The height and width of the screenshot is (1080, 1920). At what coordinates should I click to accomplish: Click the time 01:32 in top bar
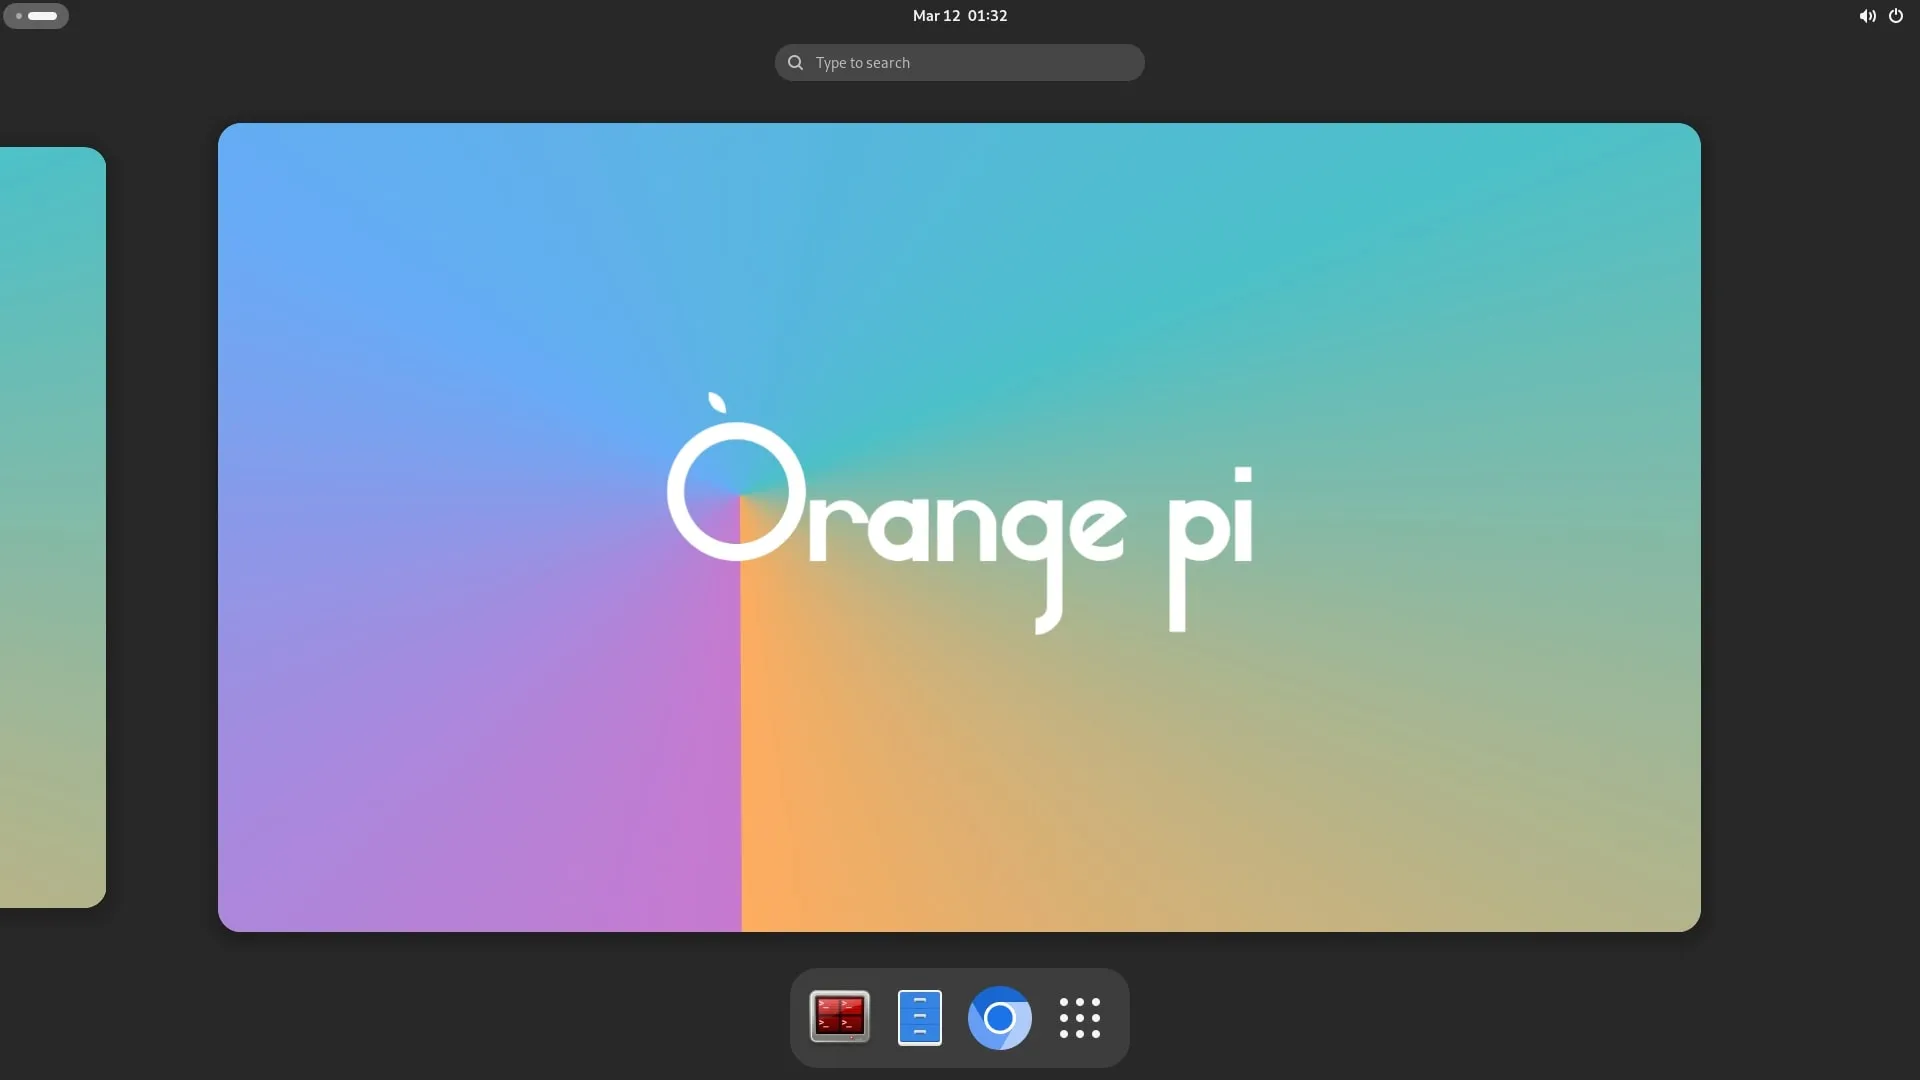click(987, 16)
